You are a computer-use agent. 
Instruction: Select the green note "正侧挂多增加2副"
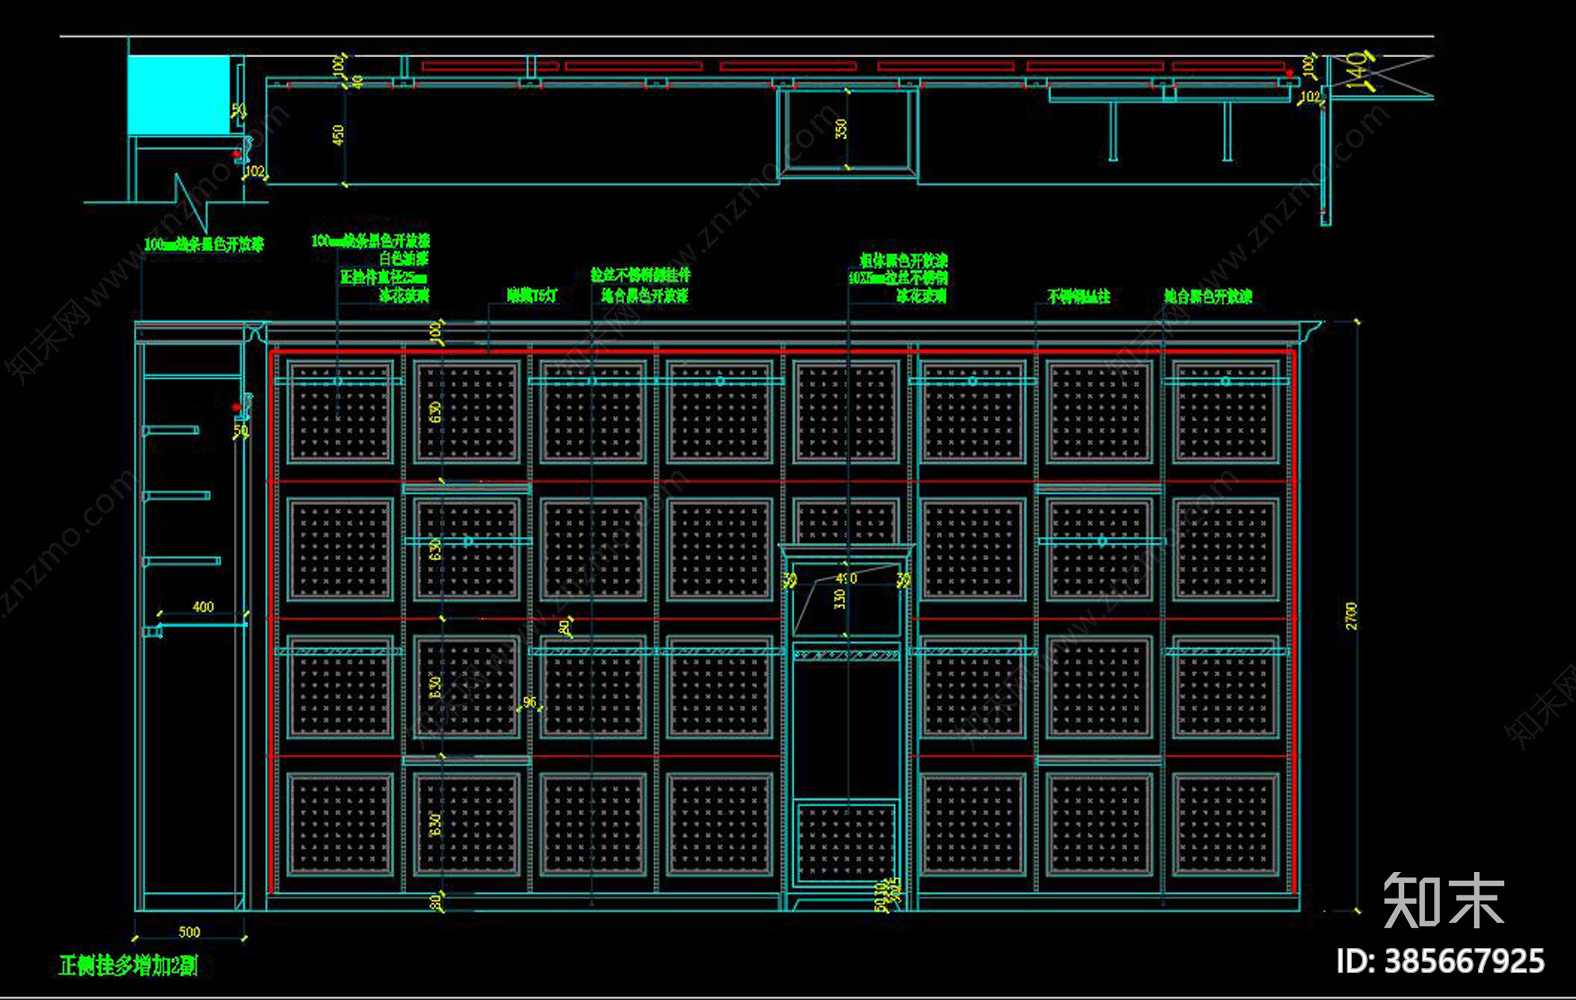[128, 966]
